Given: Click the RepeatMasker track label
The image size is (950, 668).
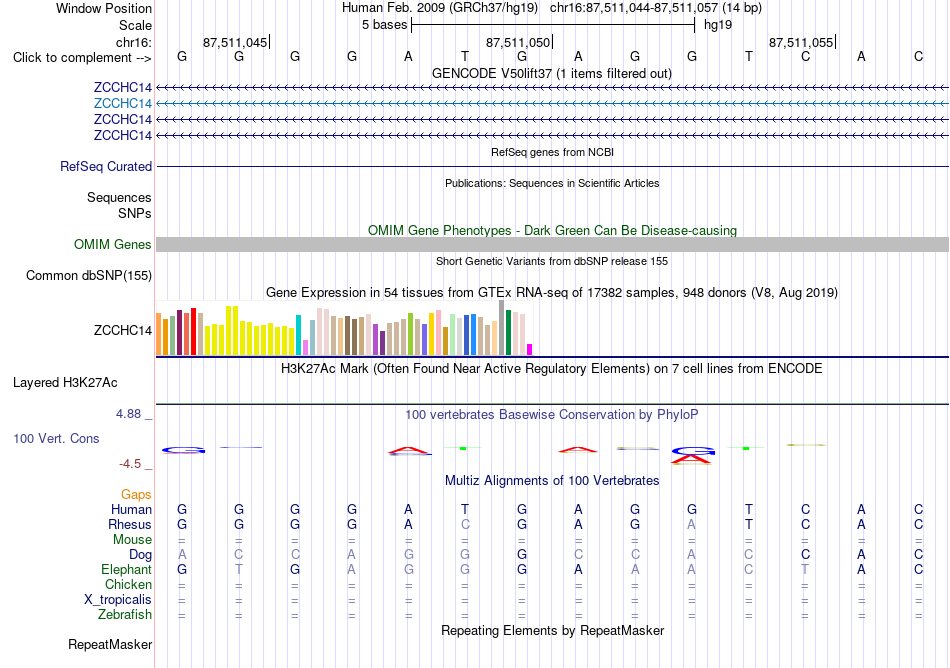Looking at the screenshot, I should tap(110, 645).
